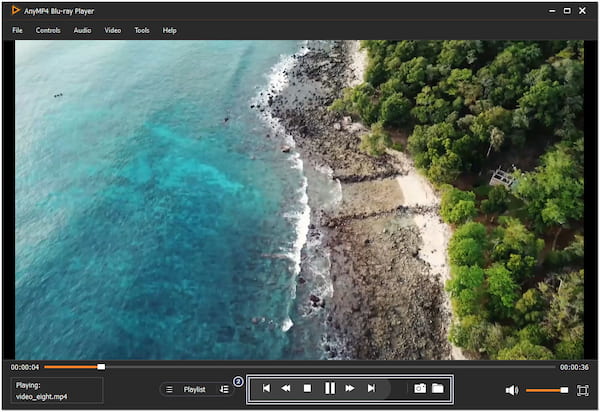Seek on the unplayed progress track
This screenshot has height=412, width=600.
[330, 367]
